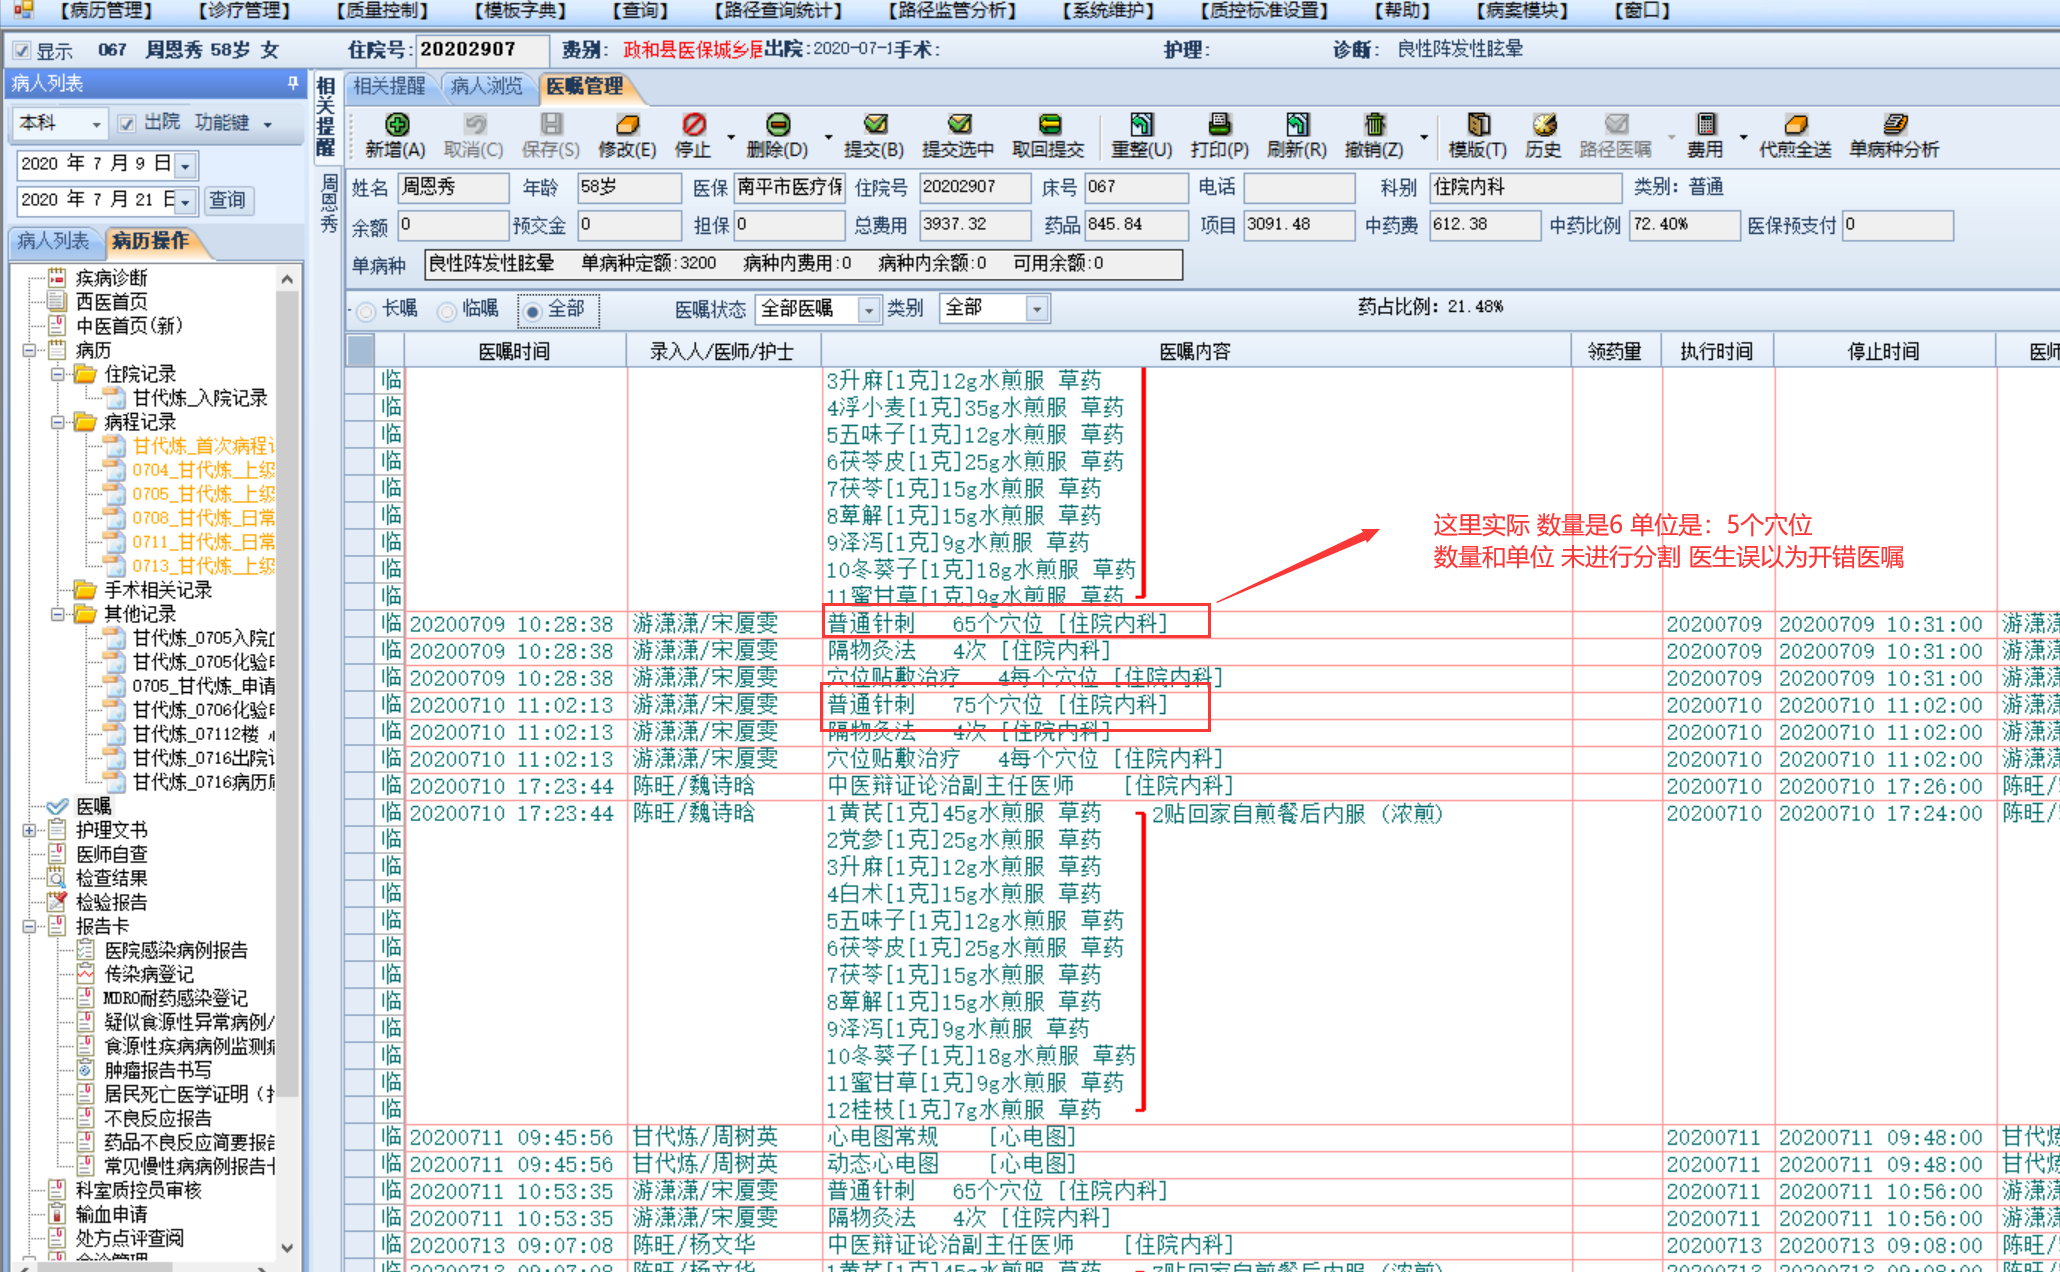Open the 模版(T) template icon
Screen dimensions: 2060x1272
pos(1478,125)
